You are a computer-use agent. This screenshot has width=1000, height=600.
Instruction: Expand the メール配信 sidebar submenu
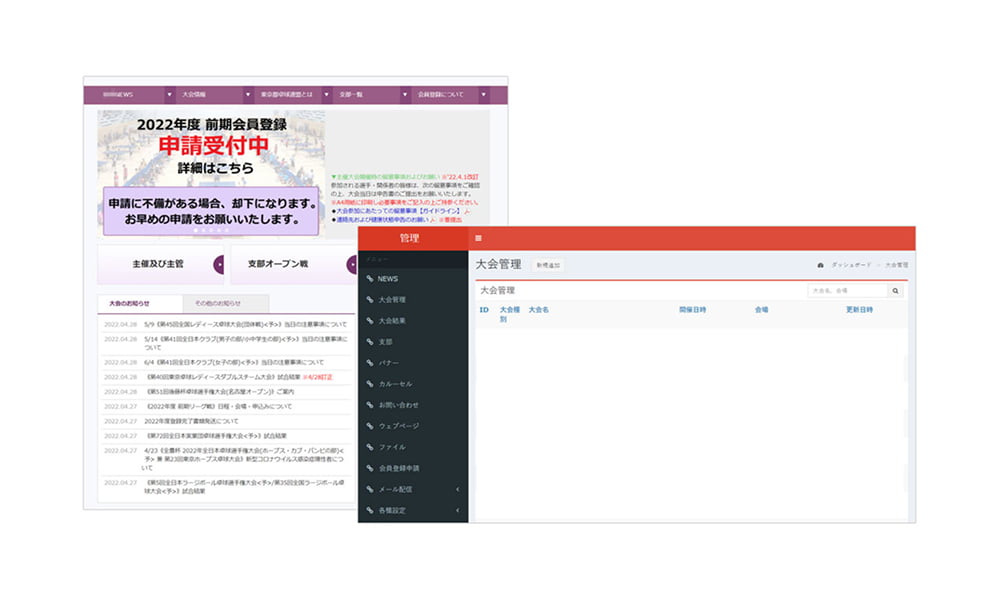tap(457, 489)
